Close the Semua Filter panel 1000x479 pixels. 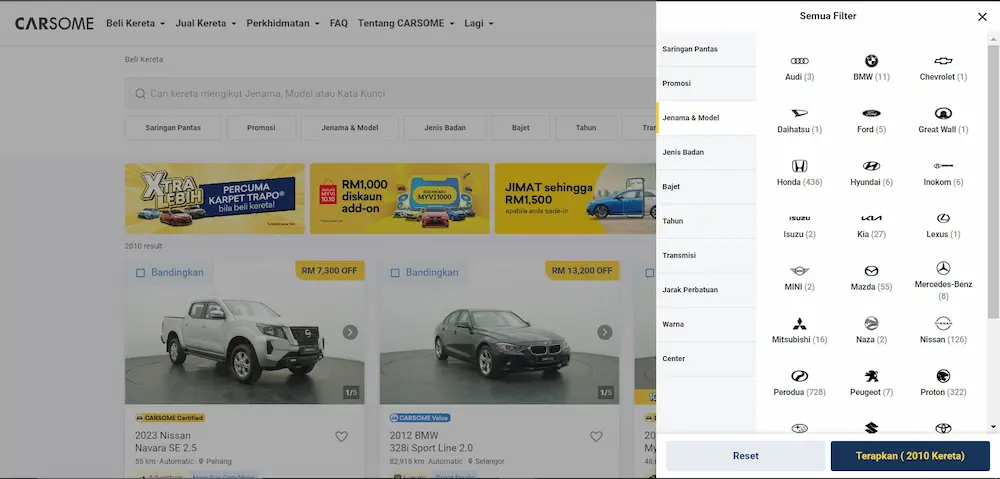click(982, 17)
